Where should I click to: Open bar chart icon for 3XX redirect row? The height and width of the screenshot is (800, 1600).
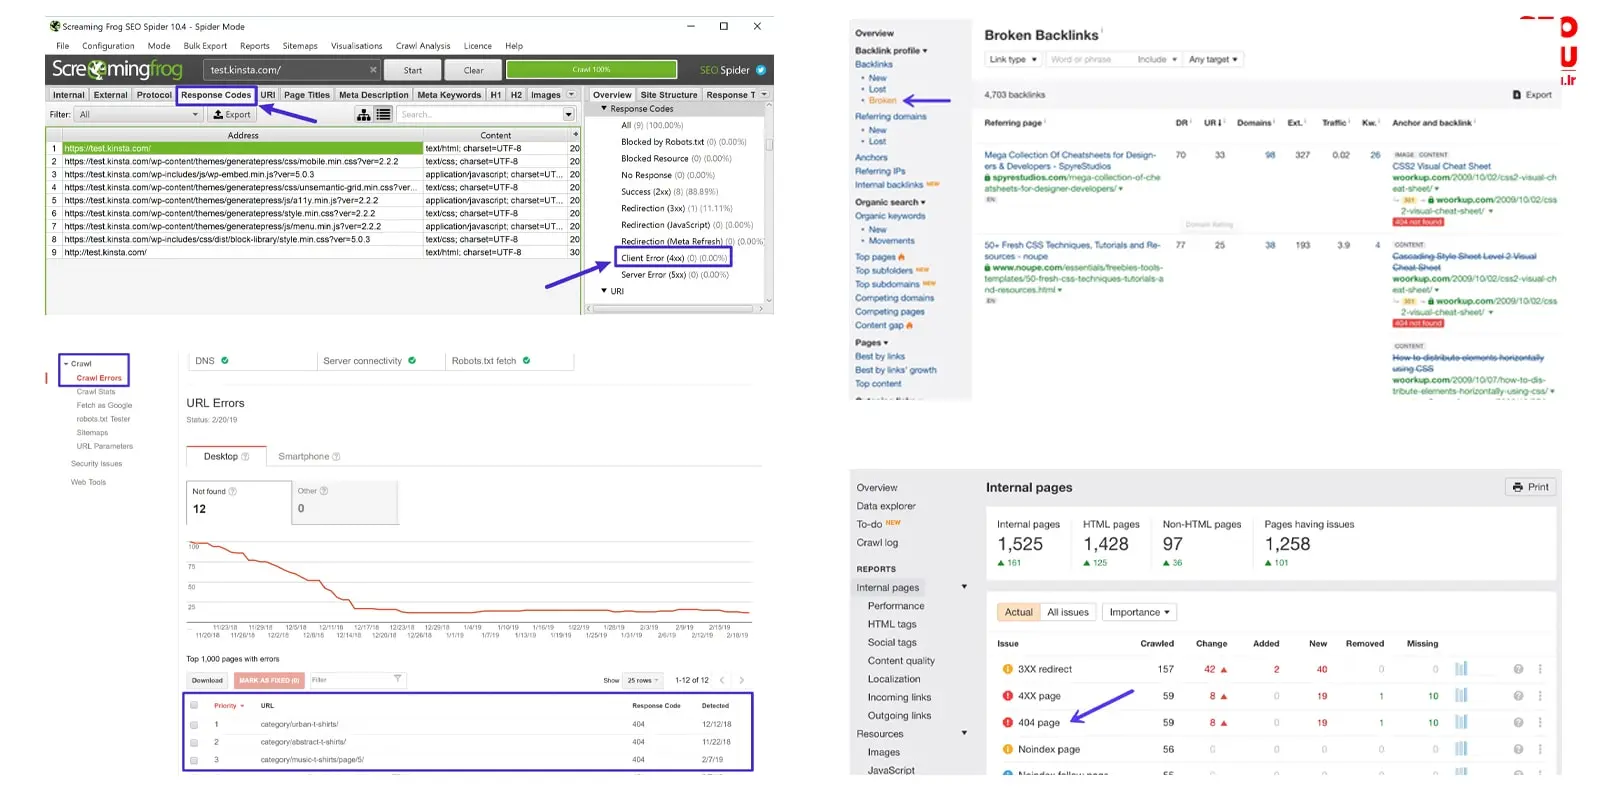click(x=1461, y=669)
